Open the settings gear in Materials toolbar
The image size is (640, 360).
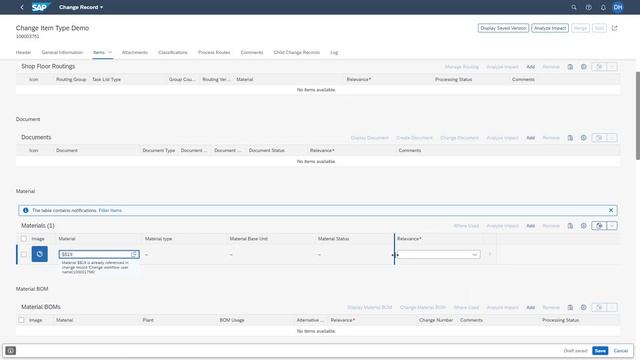click(x=584, y=226)
